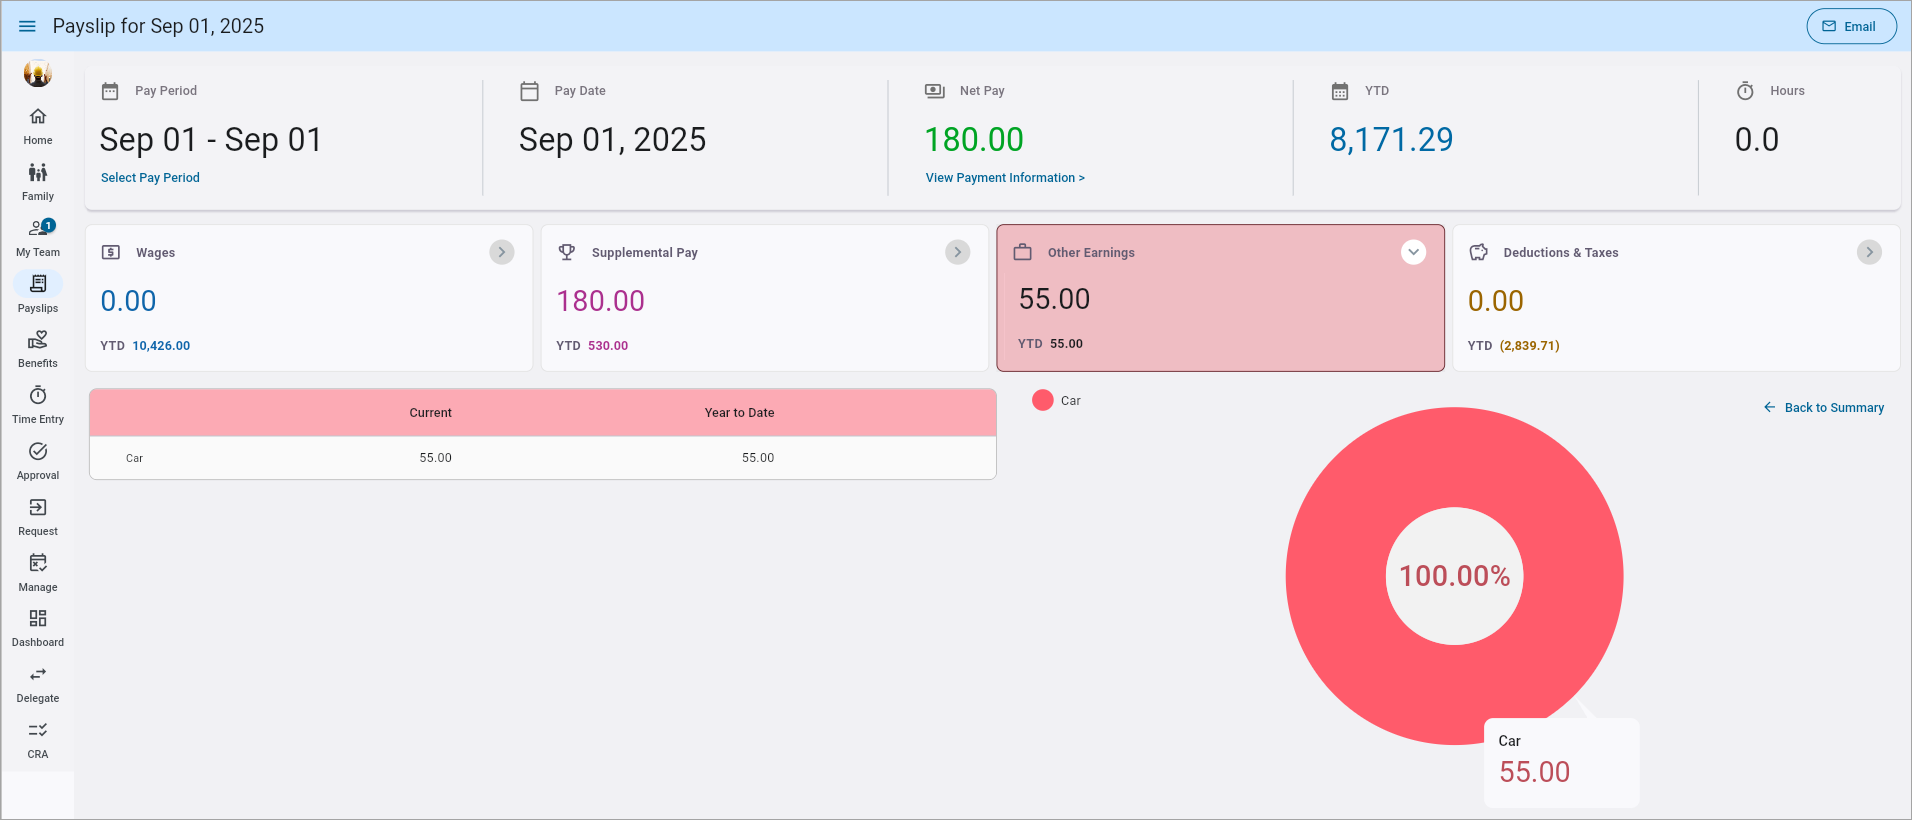Click Select Pay Period link
Image resolution: width=1912 pixels, height=820 pixels.
pyautogui.click(x=150, y=178)
